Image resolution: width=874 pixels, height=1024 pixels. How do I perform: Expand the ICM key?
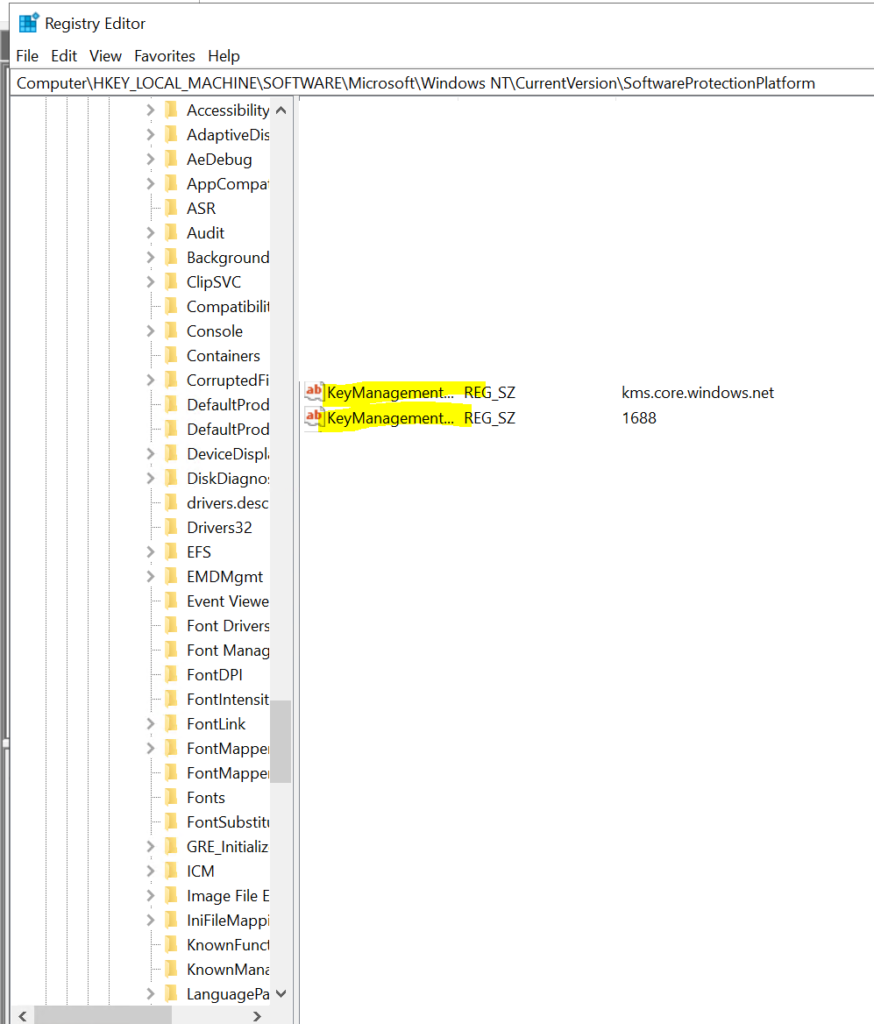(x=151, y=871)
